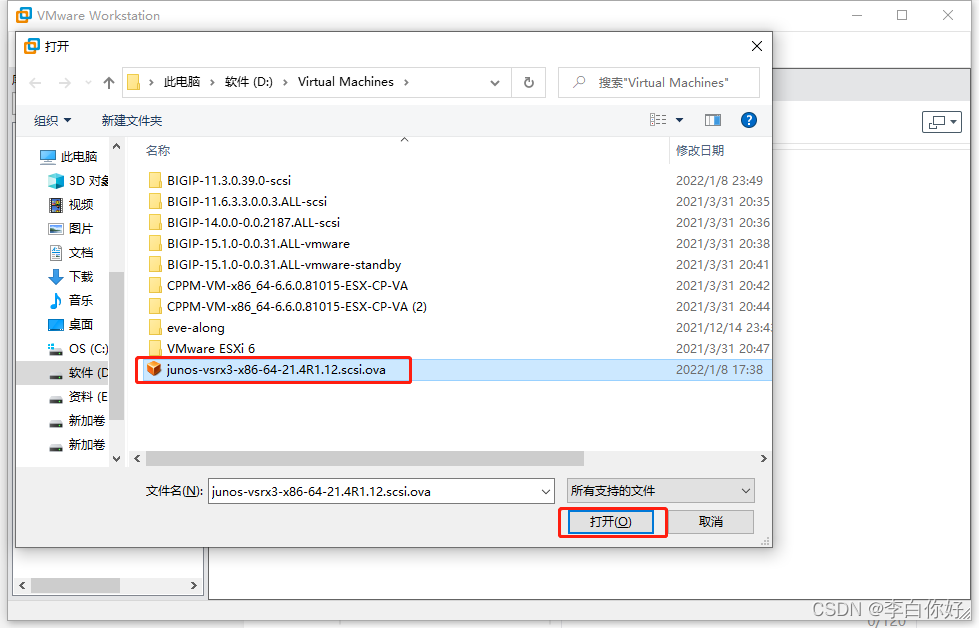Open help via the question mark icon
This screenshot has height=628, width=979.
point(749,120)
